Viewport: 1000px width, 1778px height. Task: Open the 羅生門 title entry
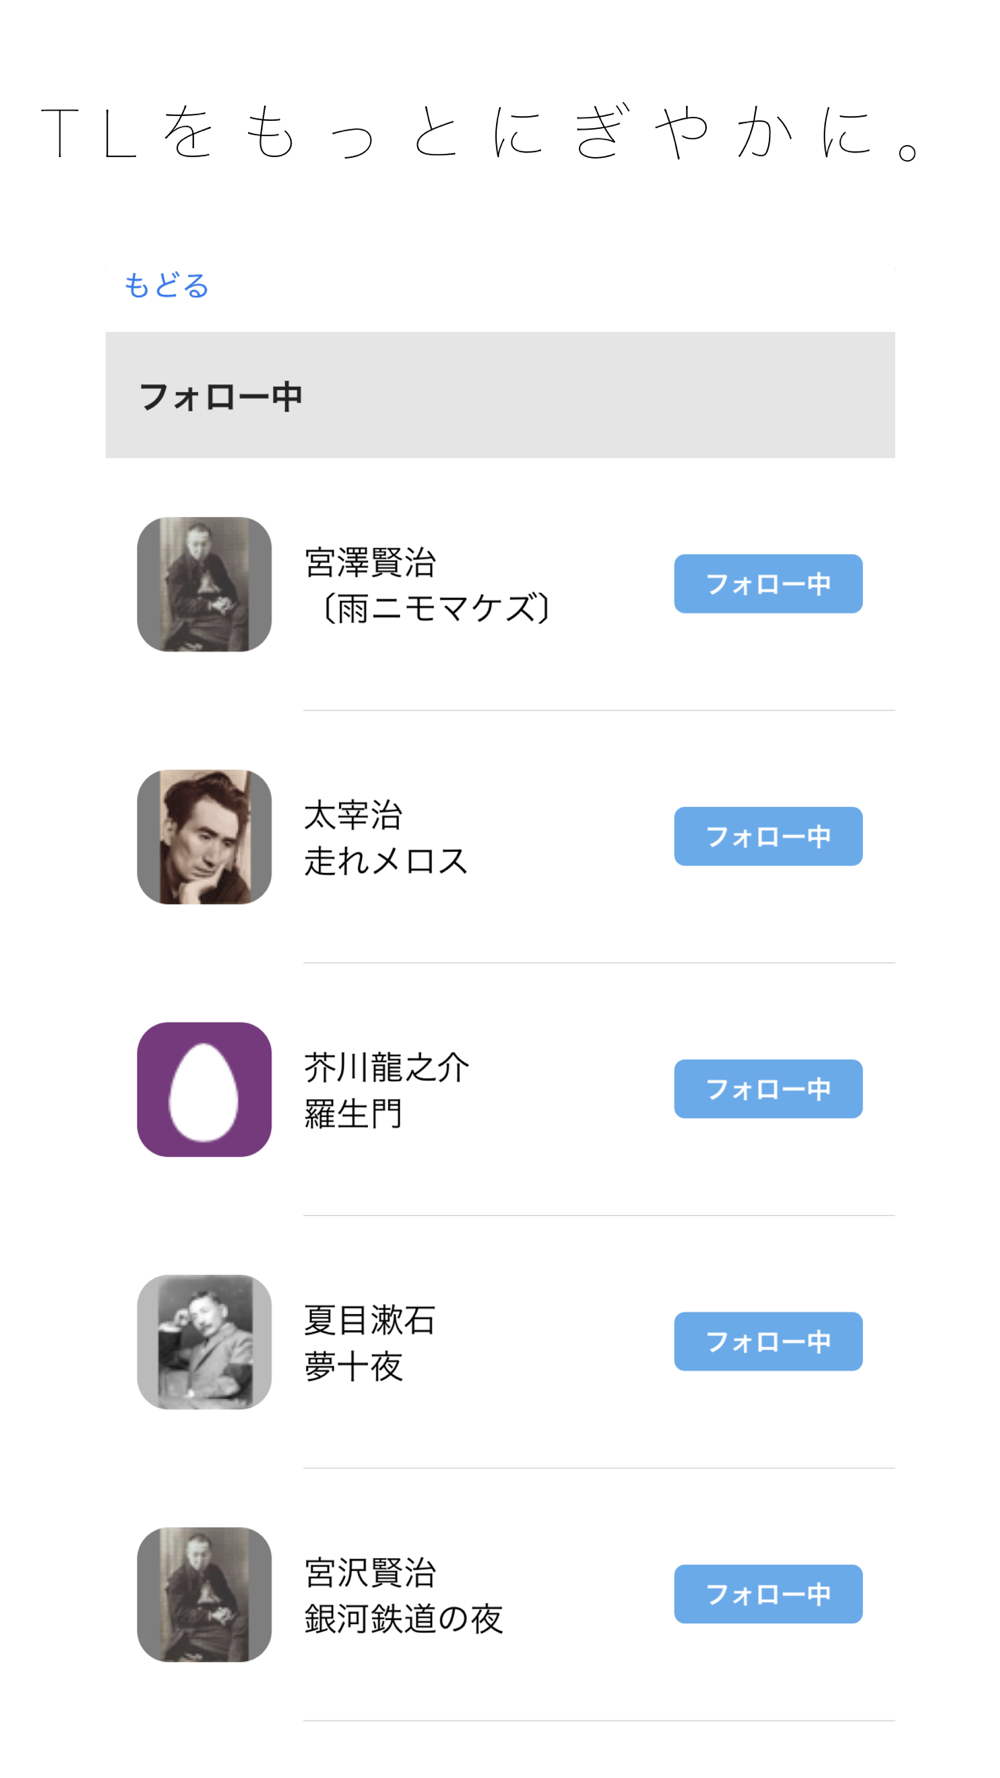(x=353, y=1114)
